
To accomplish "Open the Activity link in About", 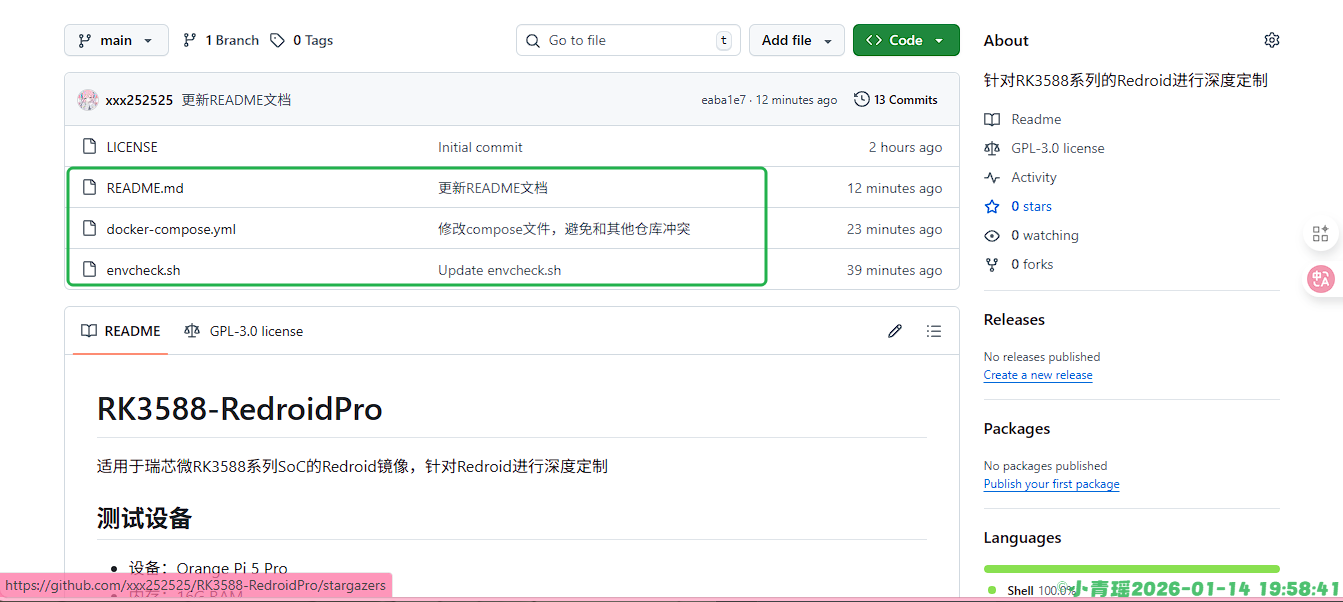I will point(1033,177).
